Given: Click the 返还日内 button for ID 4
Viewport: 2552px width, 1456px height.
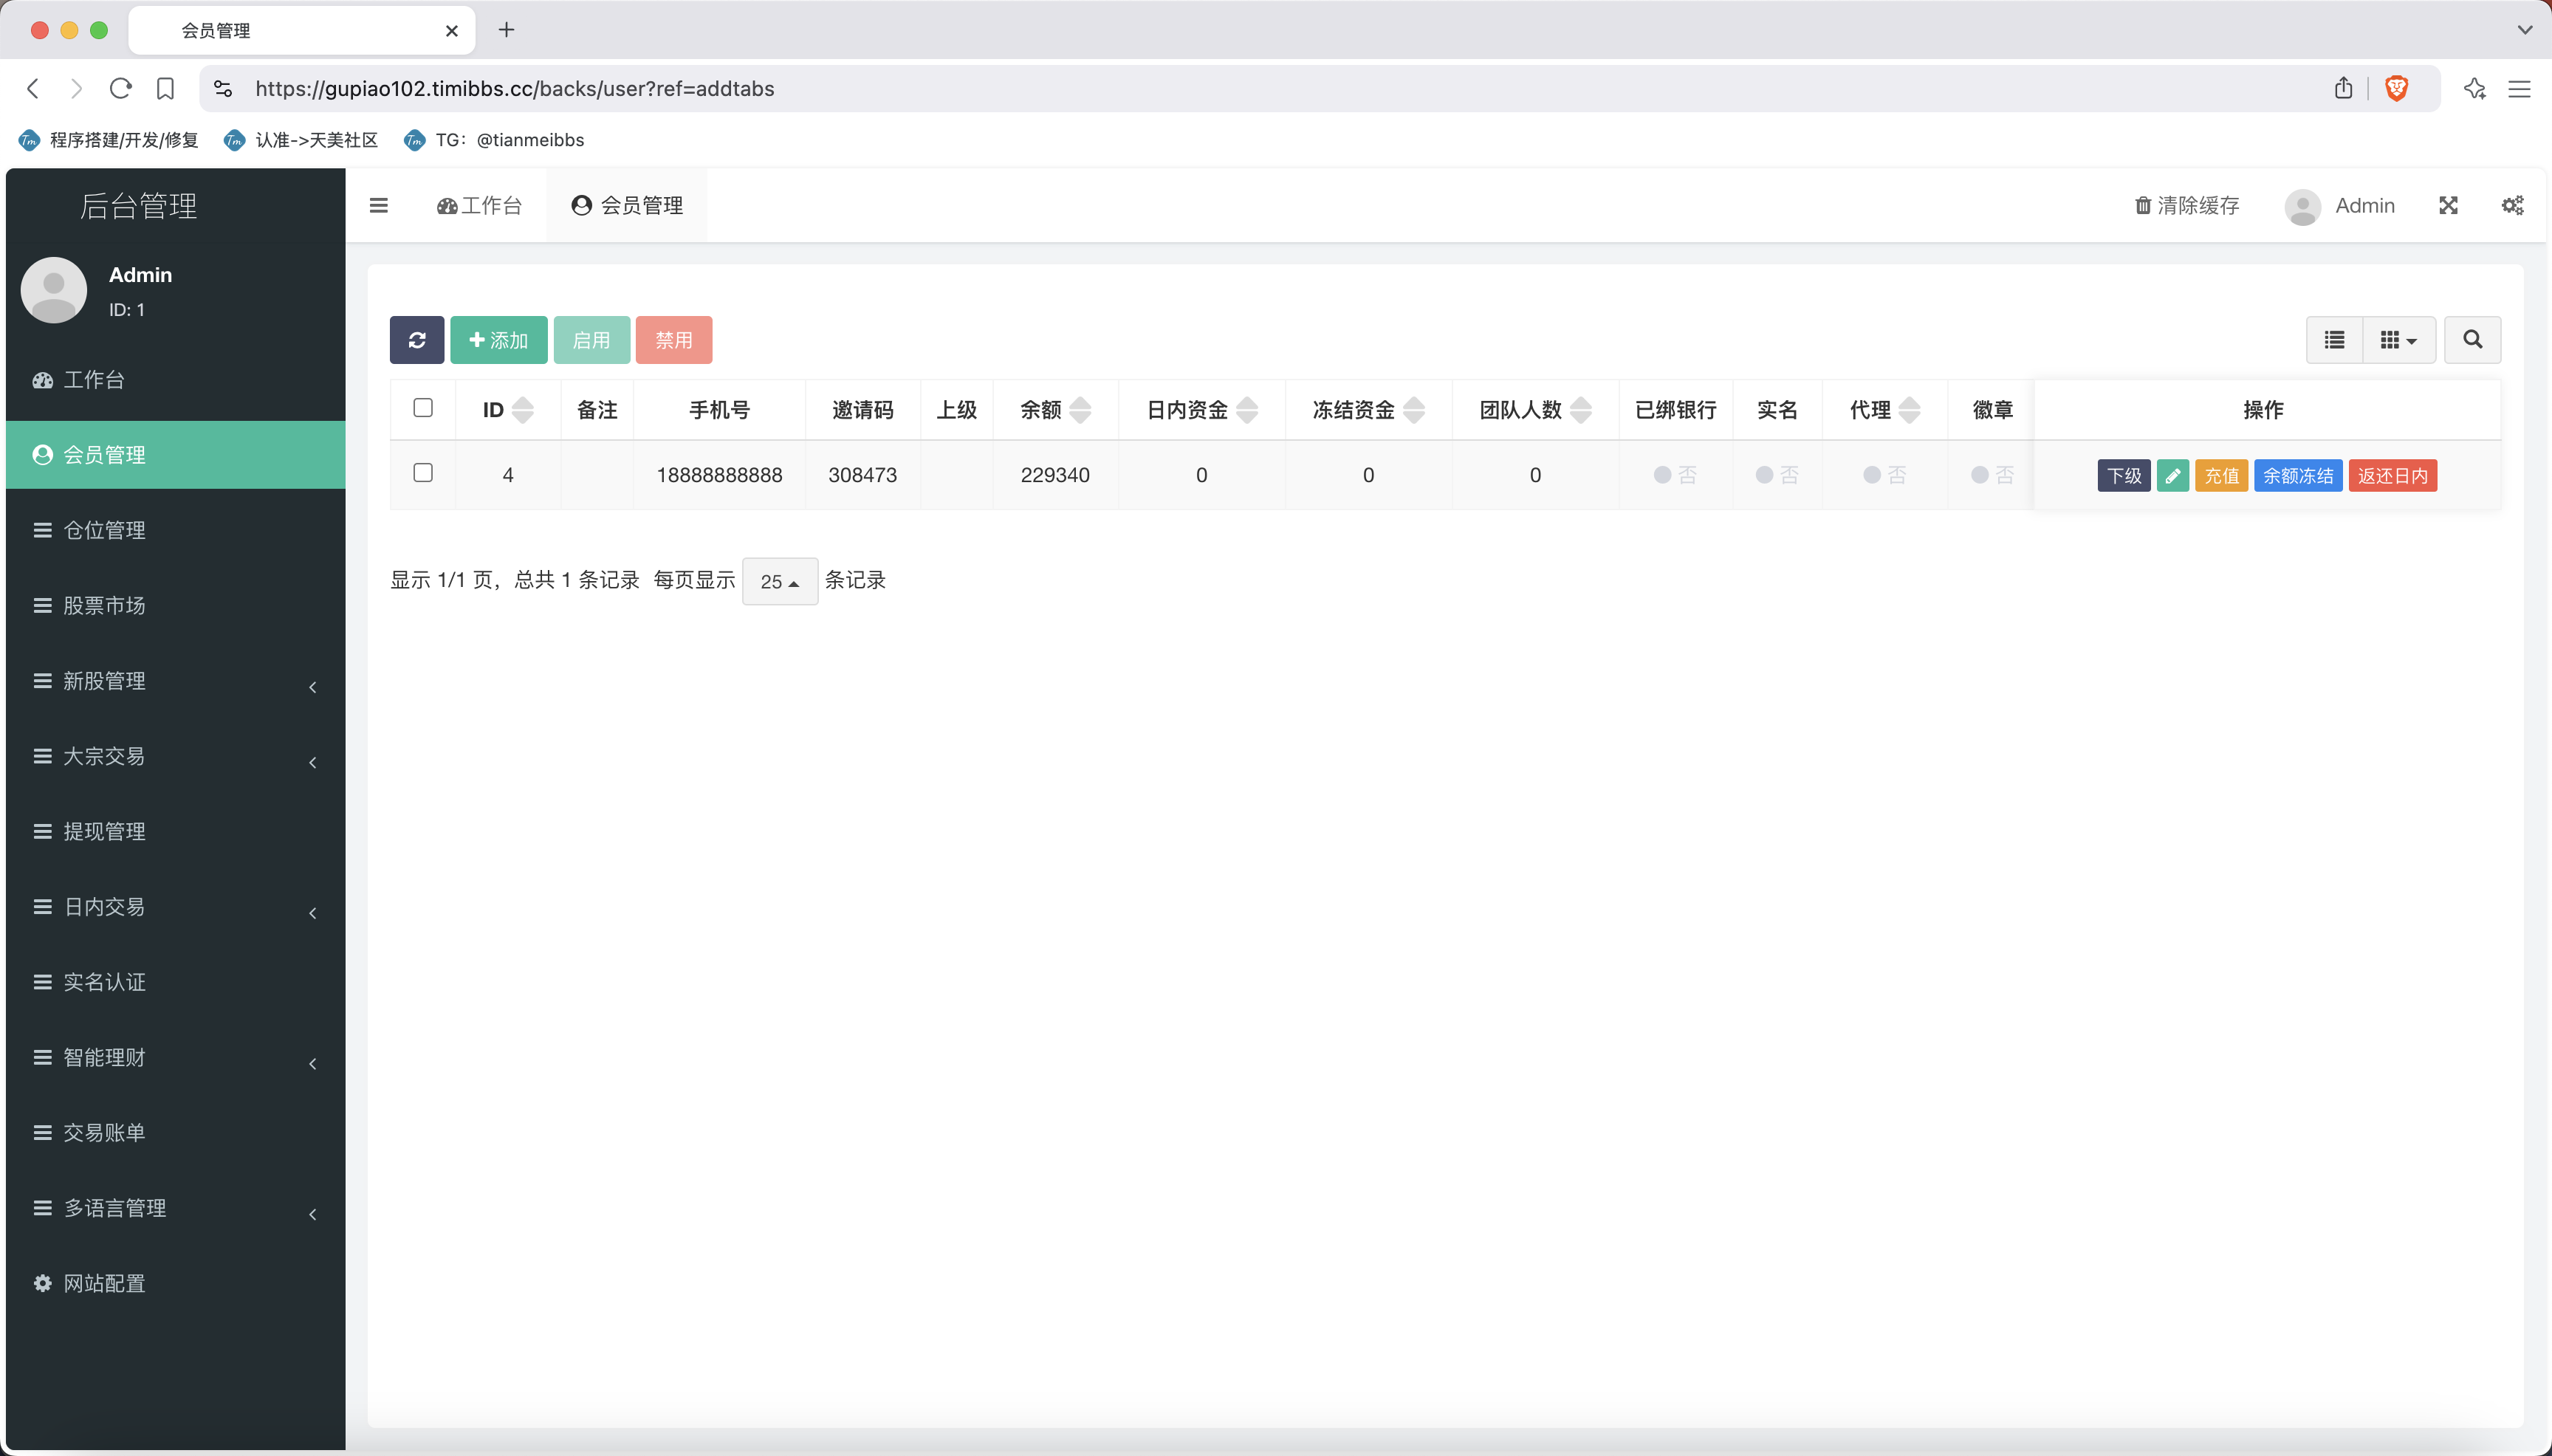Looking at the screenshot, I should tap(2391, 475).
